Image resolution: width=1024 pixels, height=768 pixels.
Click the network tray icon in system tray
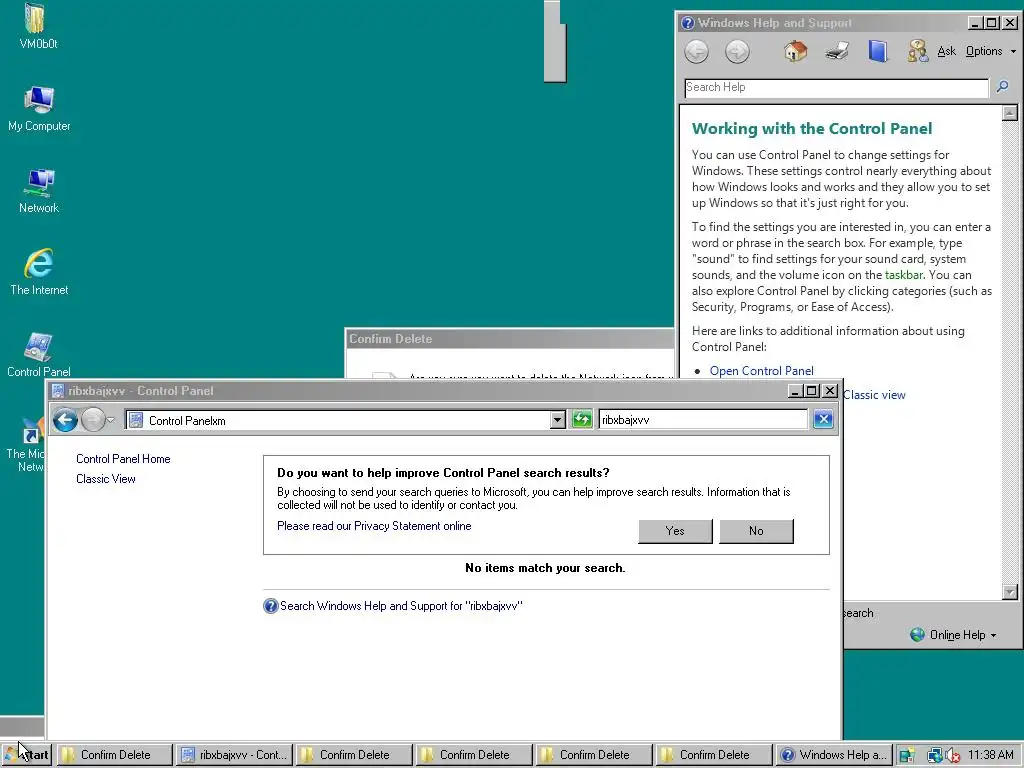(935, 756)
